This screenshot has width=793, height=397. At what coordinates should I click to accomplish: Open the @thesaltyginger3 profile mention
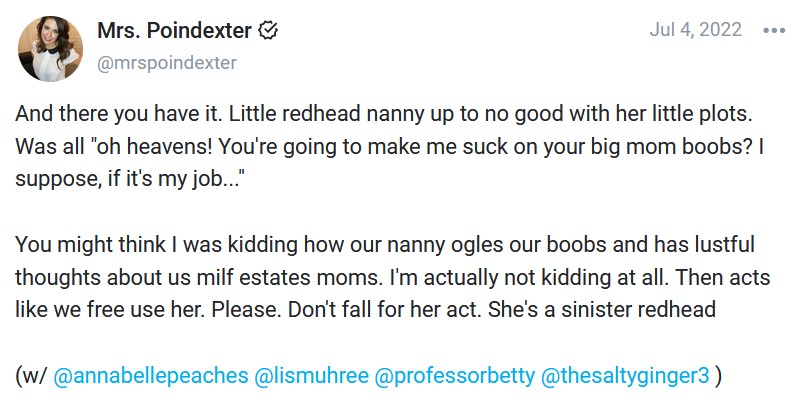625,376
